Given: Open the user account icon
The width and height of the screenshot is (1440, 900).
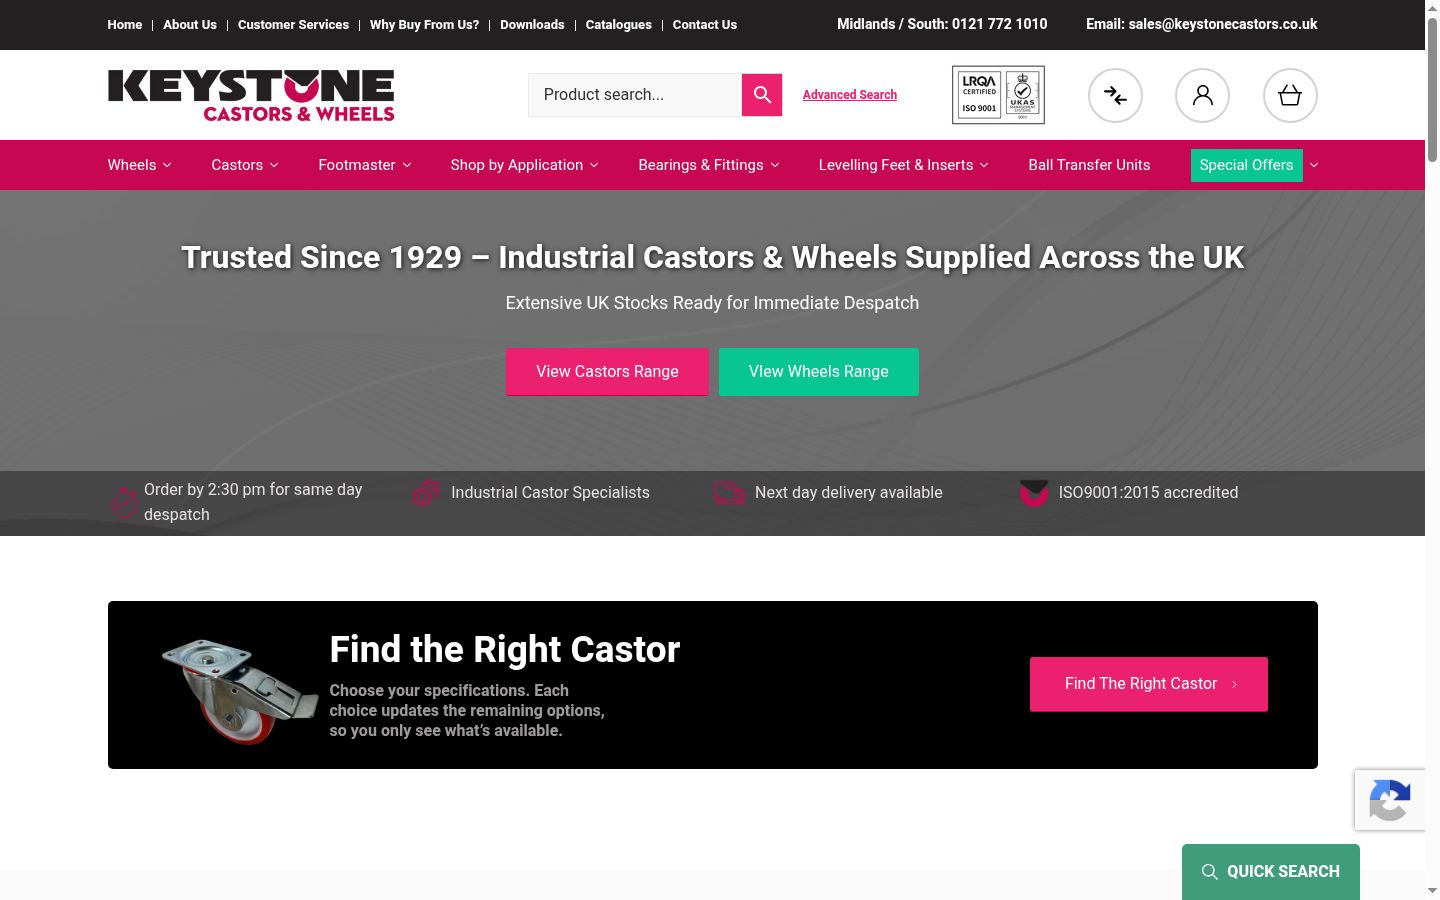Looking at the screenshot, I should 1202,95.
